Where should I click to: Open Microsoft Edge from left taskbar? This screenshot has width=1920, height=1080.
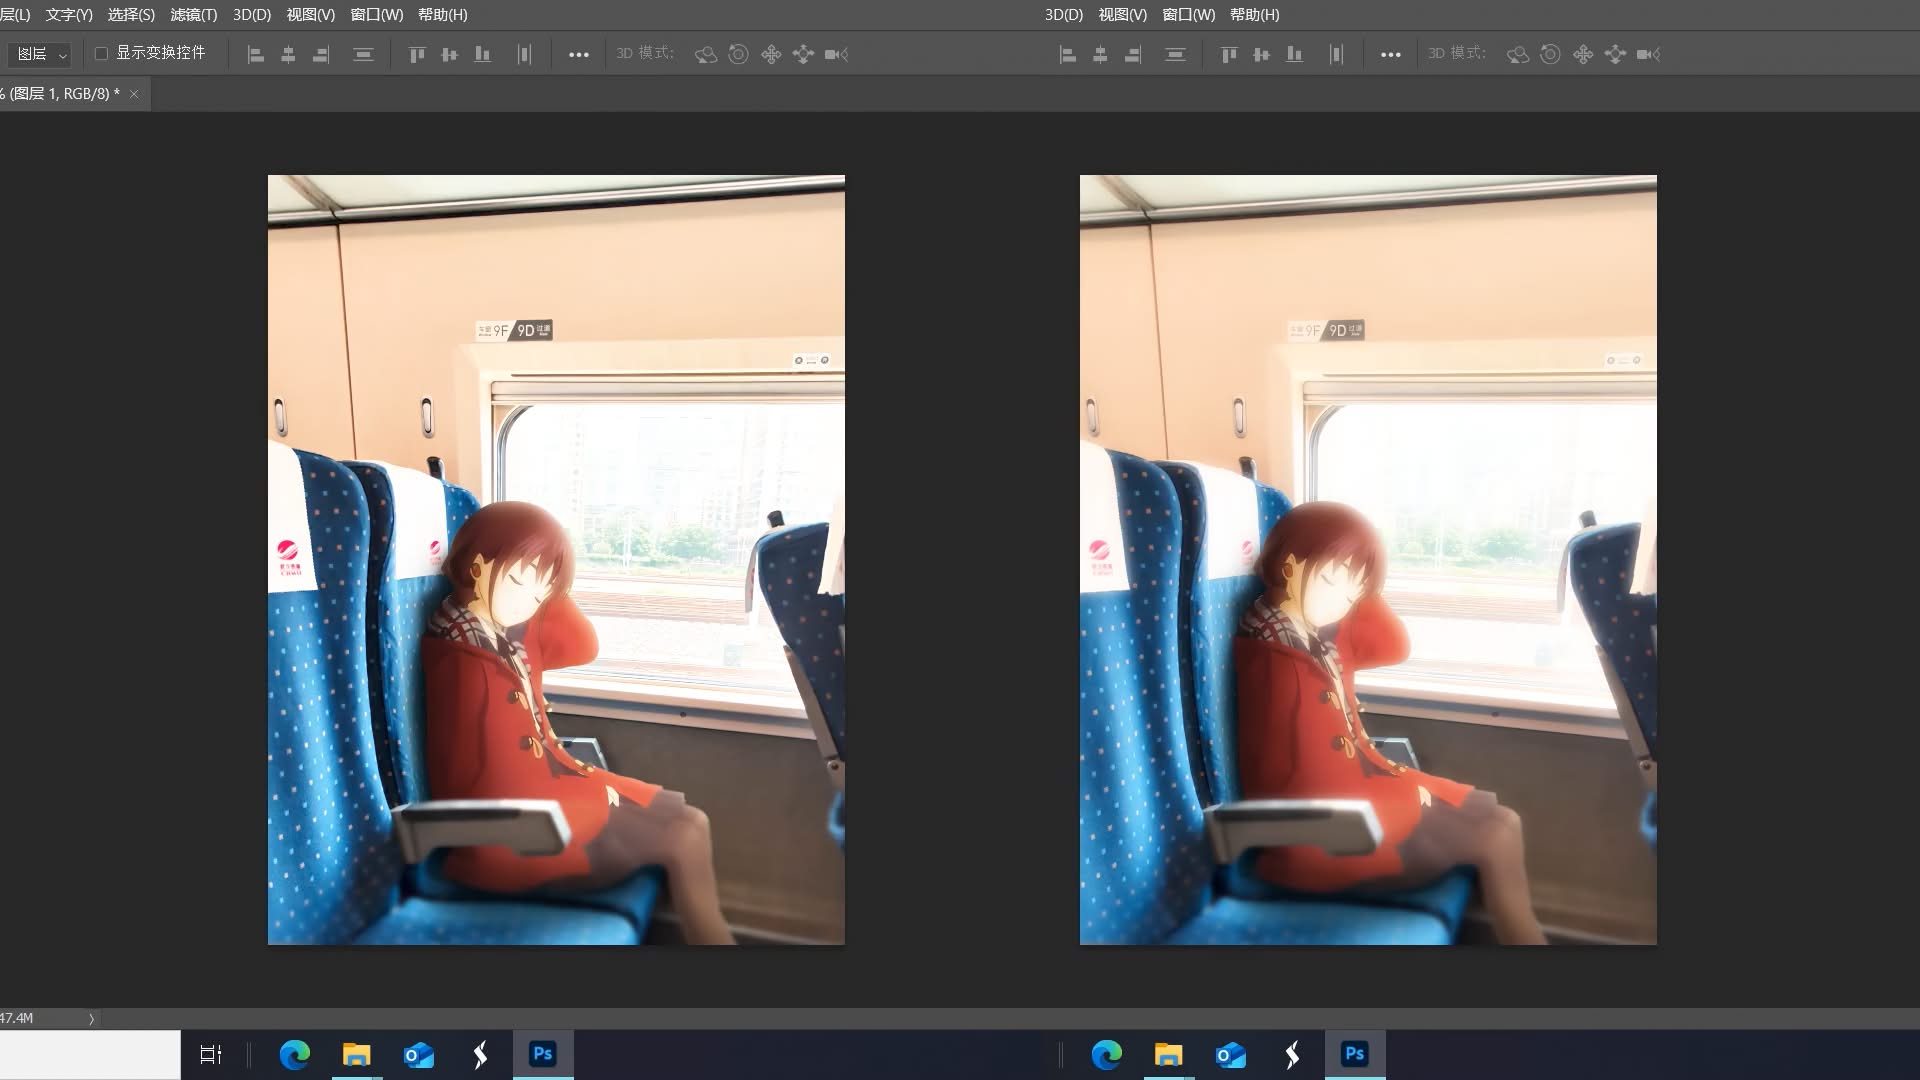[x=295, y=1055]
